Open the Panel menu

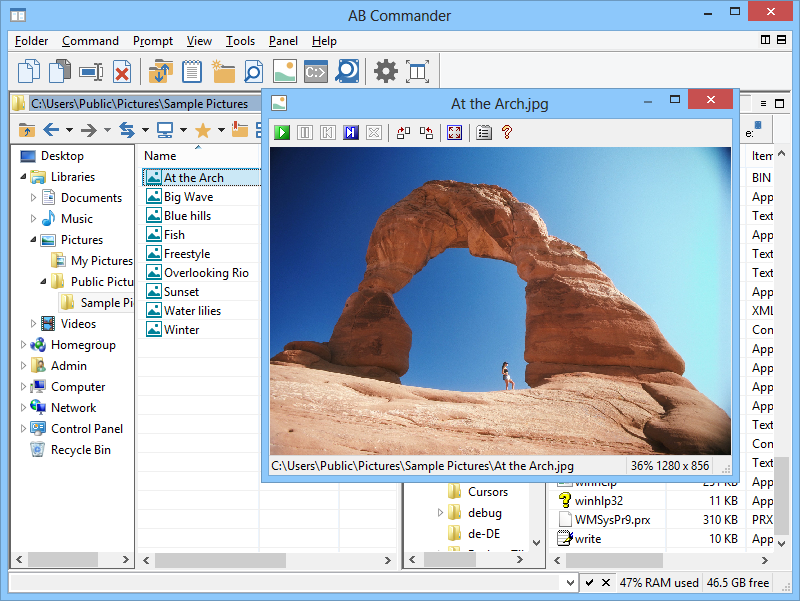[x=283, y=41]
